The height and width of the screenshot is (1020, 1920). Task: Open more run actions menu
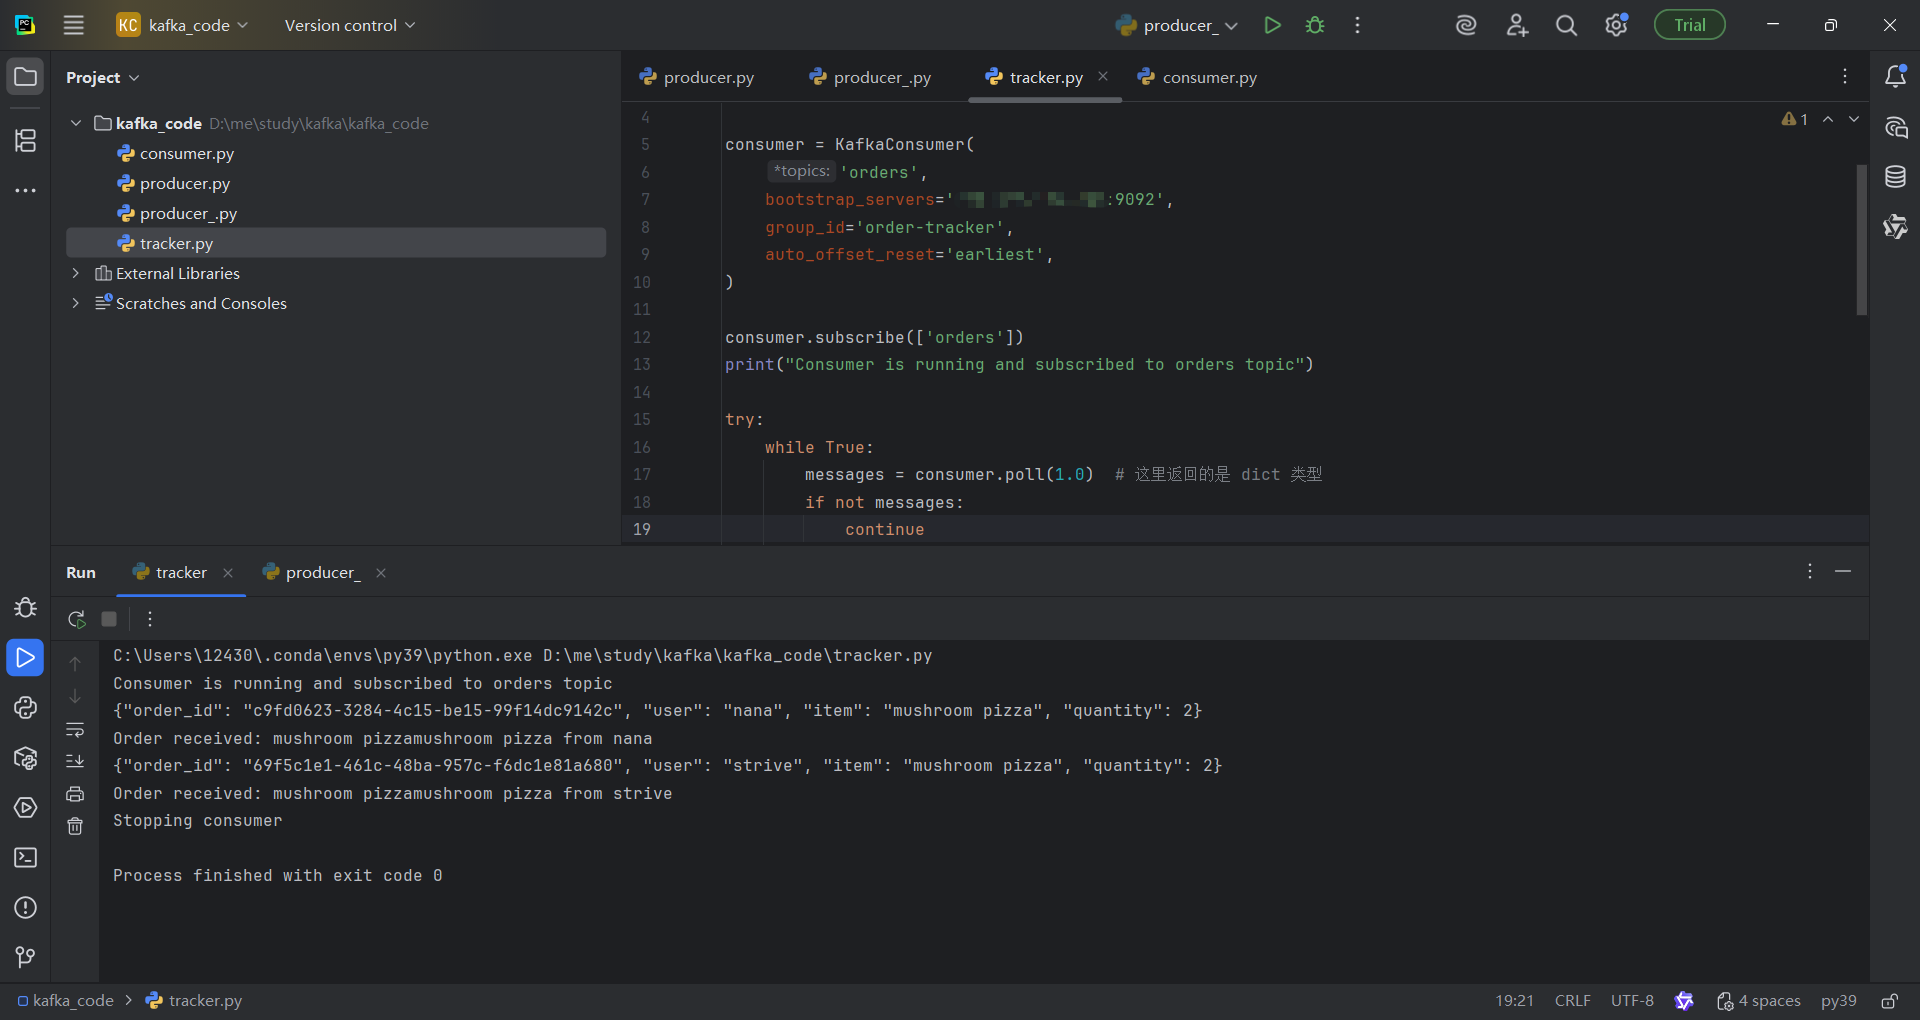tap(1357, 25)
